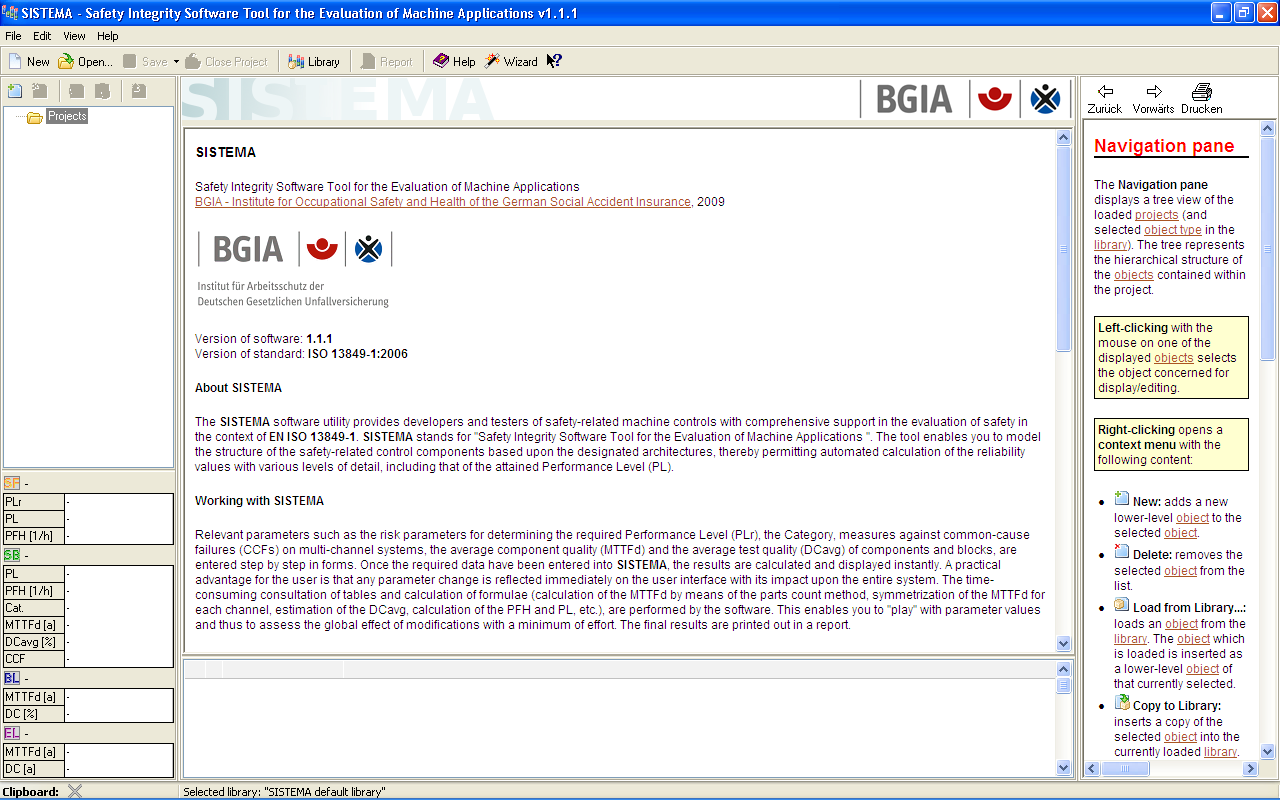Click the load from library icon in navigation toolbar
This screenshot has height=800, width=1280.
pyautogui.click(x=138, y=91)
